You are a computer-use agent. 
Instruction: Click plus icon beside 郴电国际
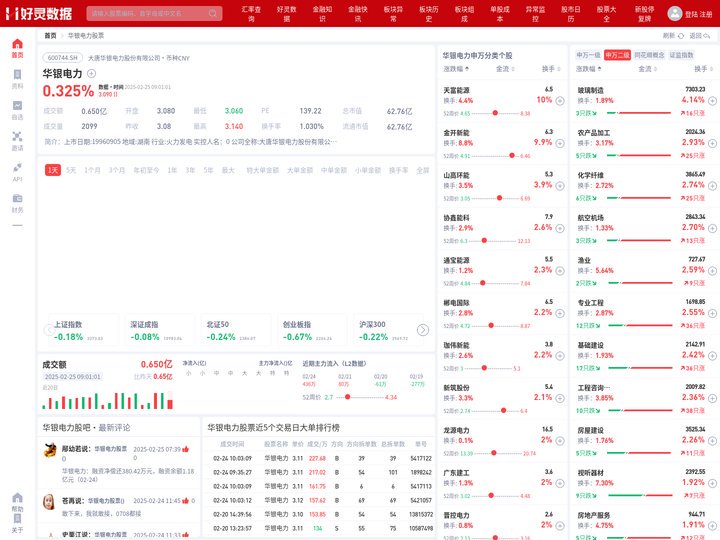[x=560, y=313]
